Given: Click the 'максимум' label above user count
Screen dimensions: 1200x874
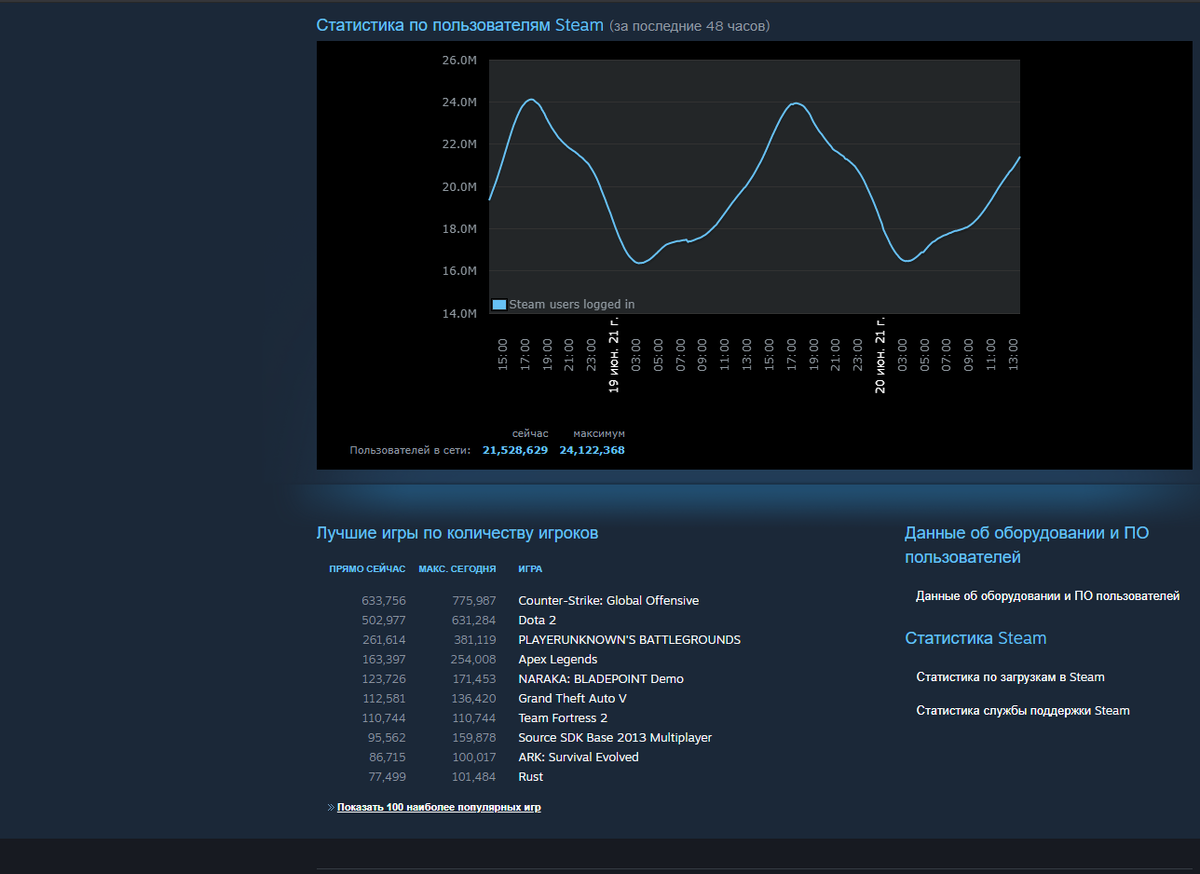Looking at the screenshot, I should [599, 434].
